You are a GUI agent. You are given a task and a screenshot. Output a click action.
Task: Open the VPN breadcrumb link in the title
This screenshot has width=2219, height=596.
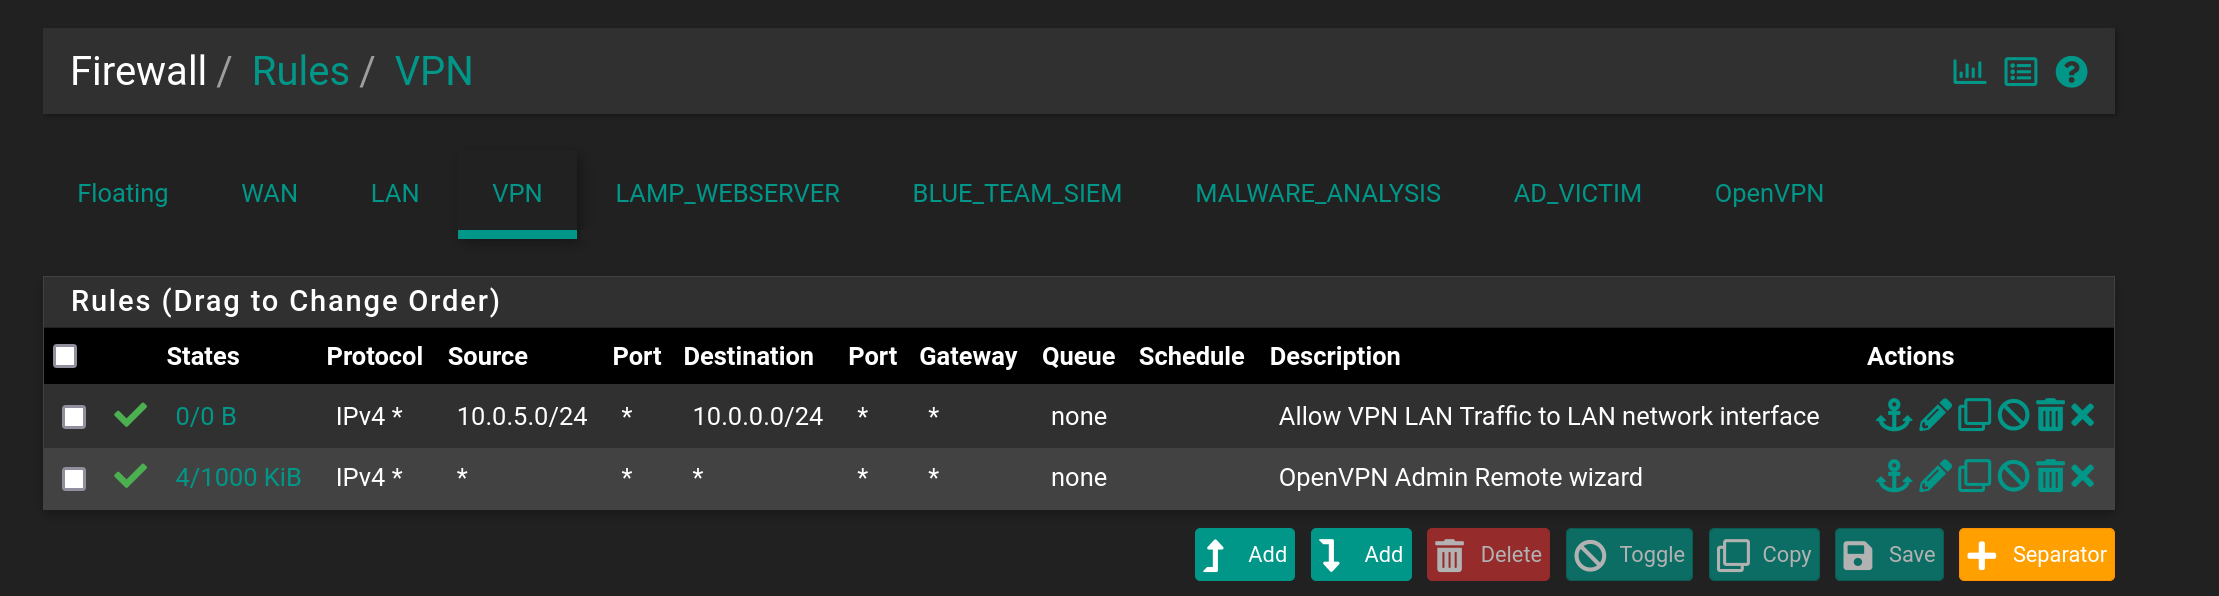[x=434, y=71]
